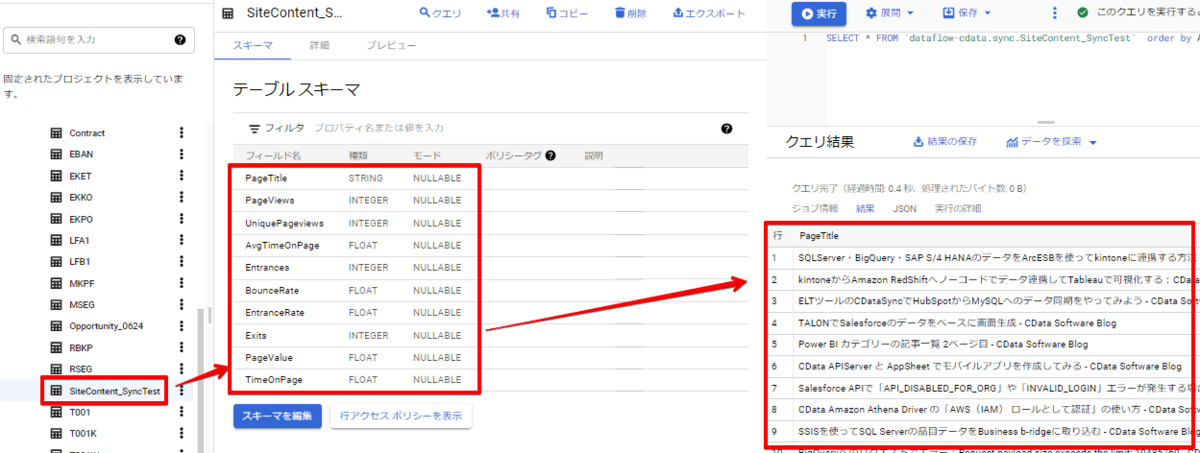Click the table icon beside SiteContent_S... title
1200x453 pixels.
coord(228,13)
